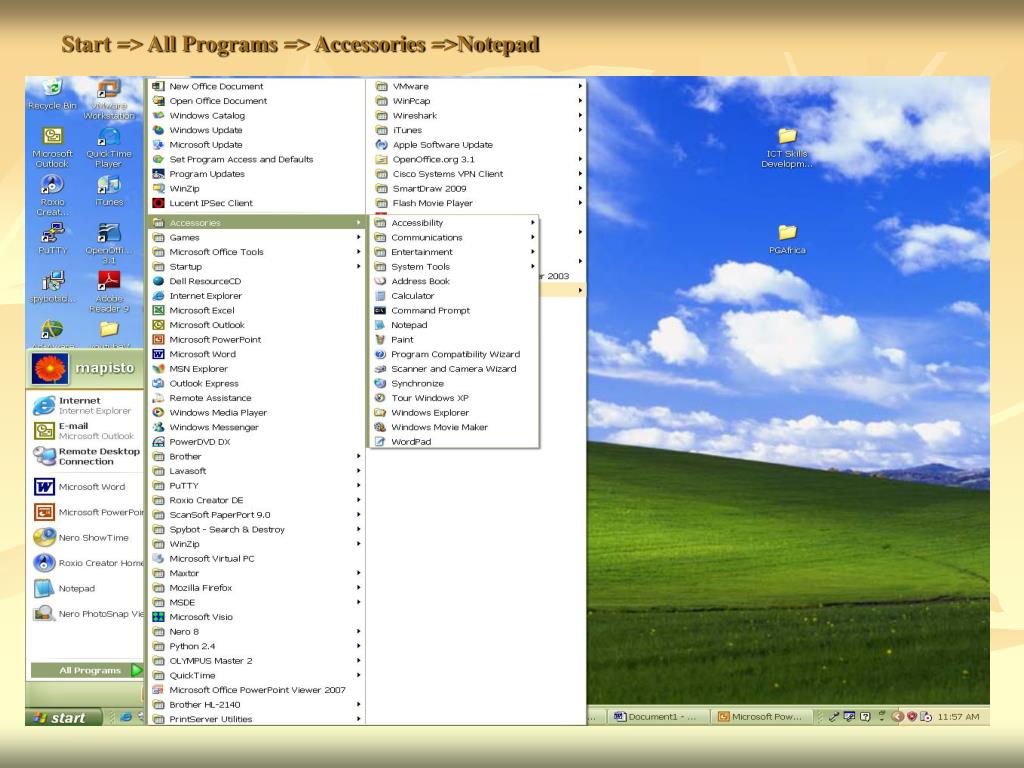The width and height of the screenshot is (1024, 768).
Task: Launch Nero PhotoSnap Viewer from recent programs
Action: (x=88, y=614)
